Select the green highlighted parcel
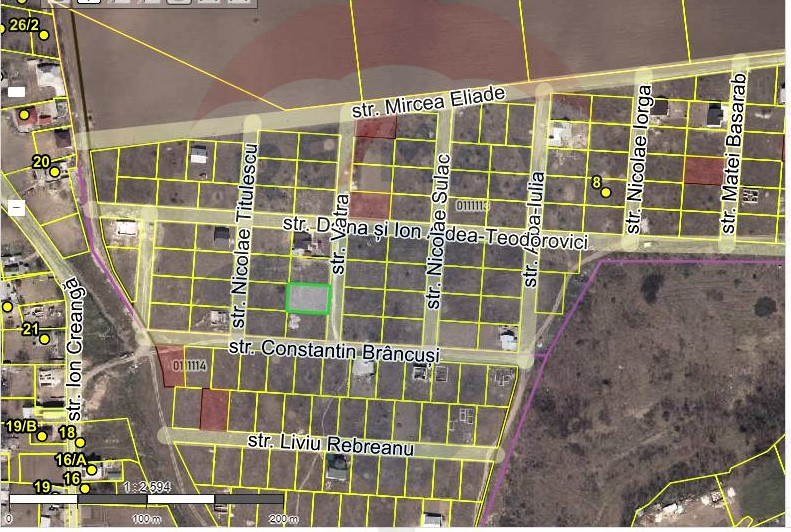 pos(308,298)
